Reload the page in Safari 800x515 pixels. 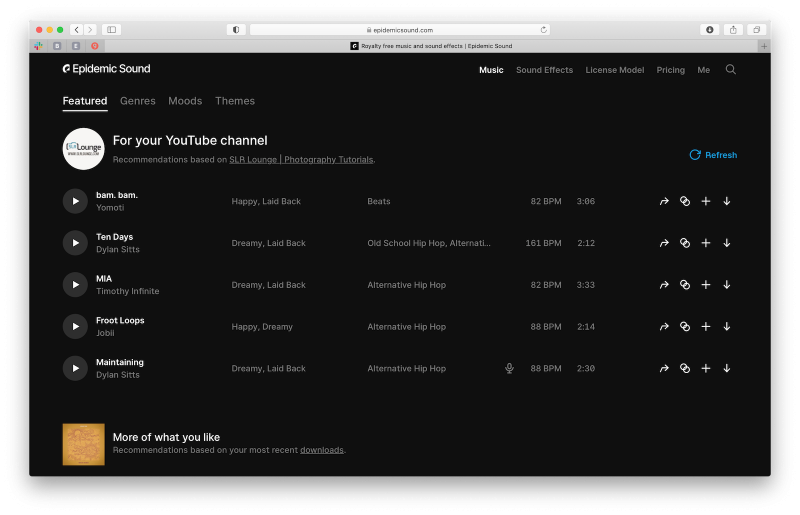543,30
